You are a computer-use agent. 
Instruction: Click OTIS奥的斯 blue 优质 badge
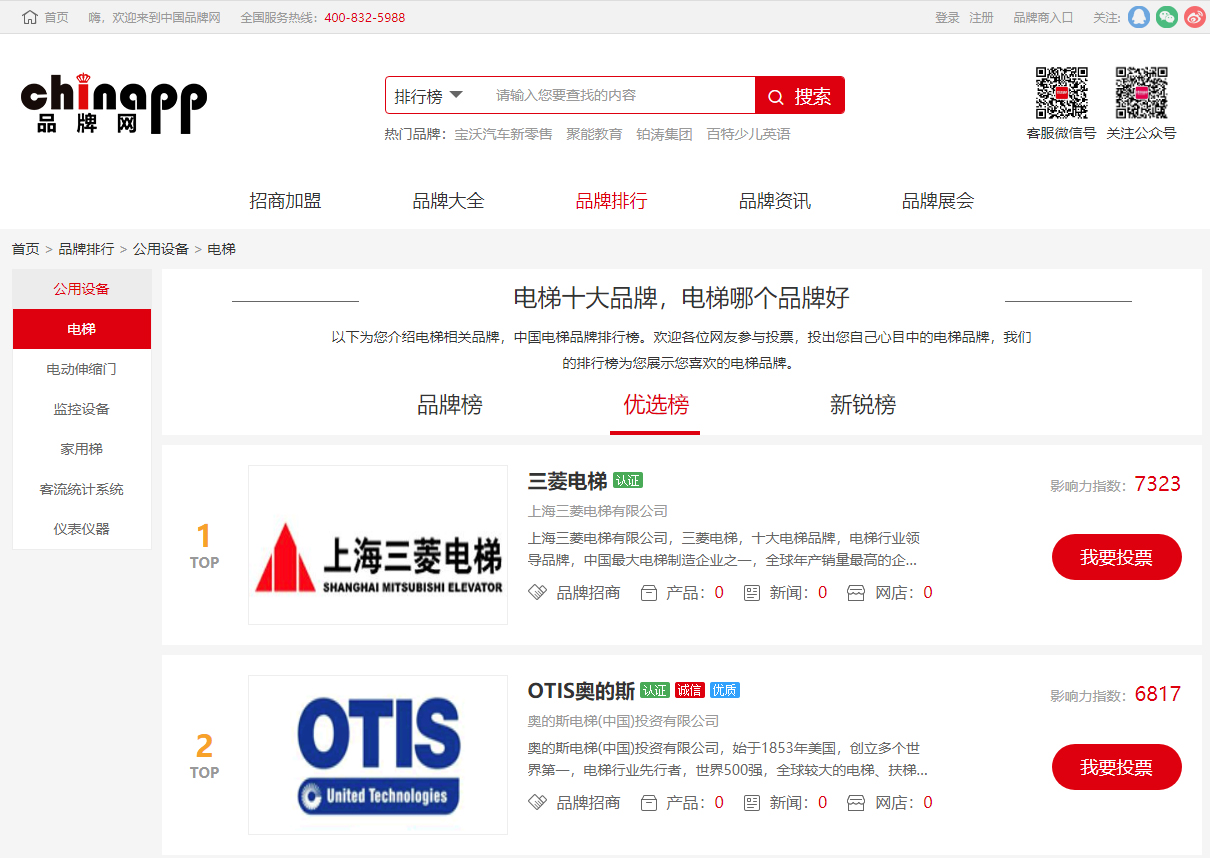click(725, 691)
